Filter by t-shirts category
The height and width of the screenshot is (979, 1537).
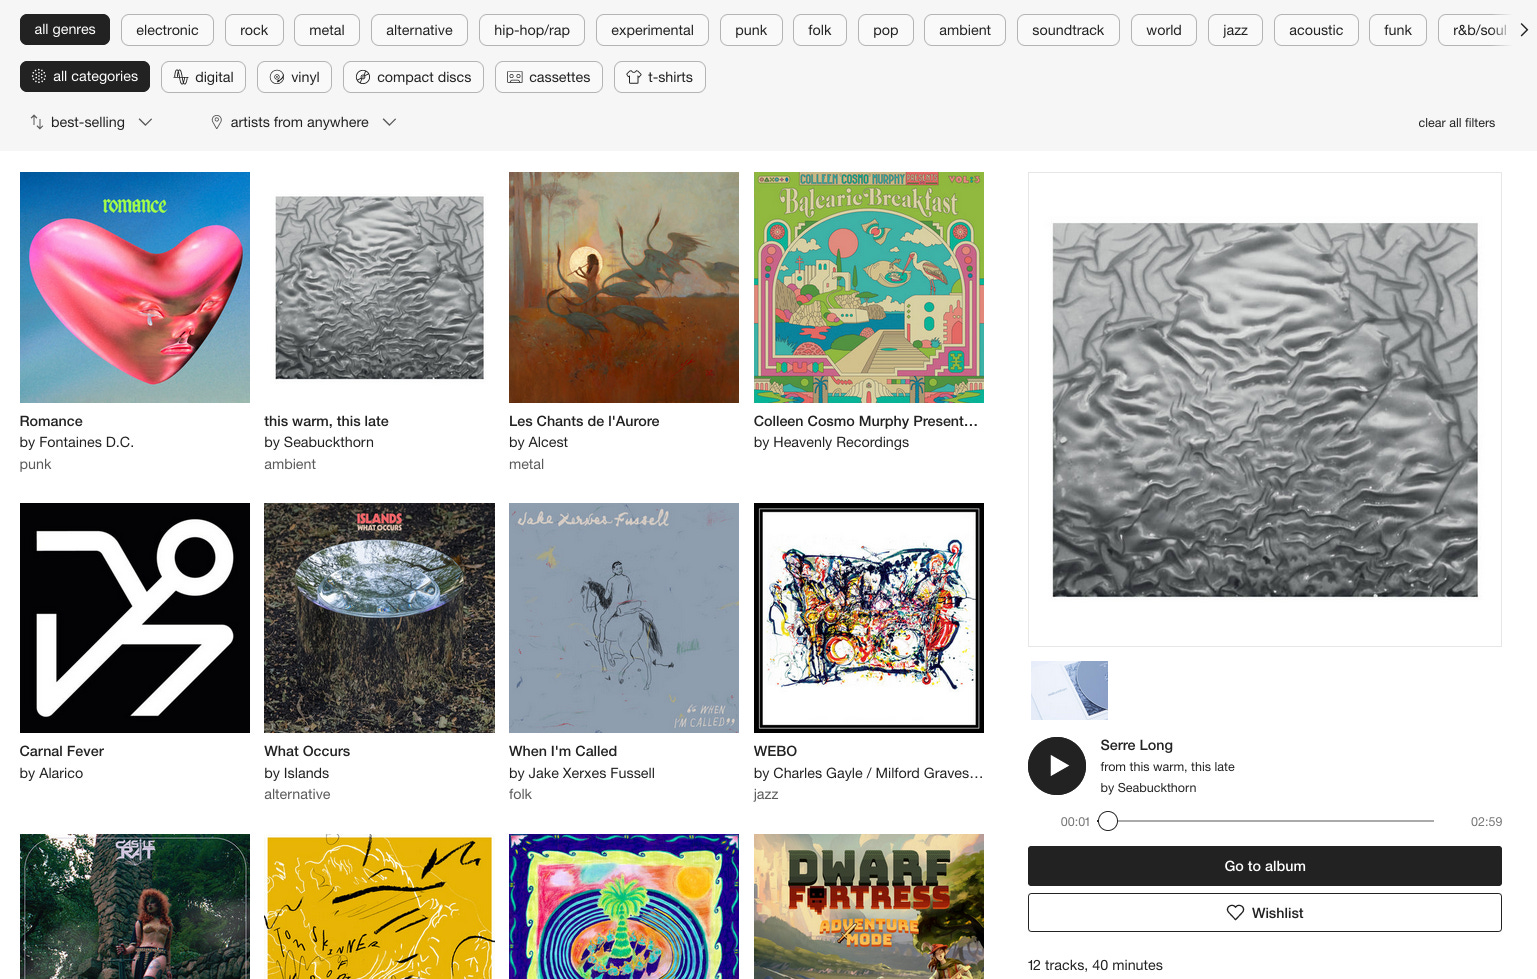coord(659,77)
